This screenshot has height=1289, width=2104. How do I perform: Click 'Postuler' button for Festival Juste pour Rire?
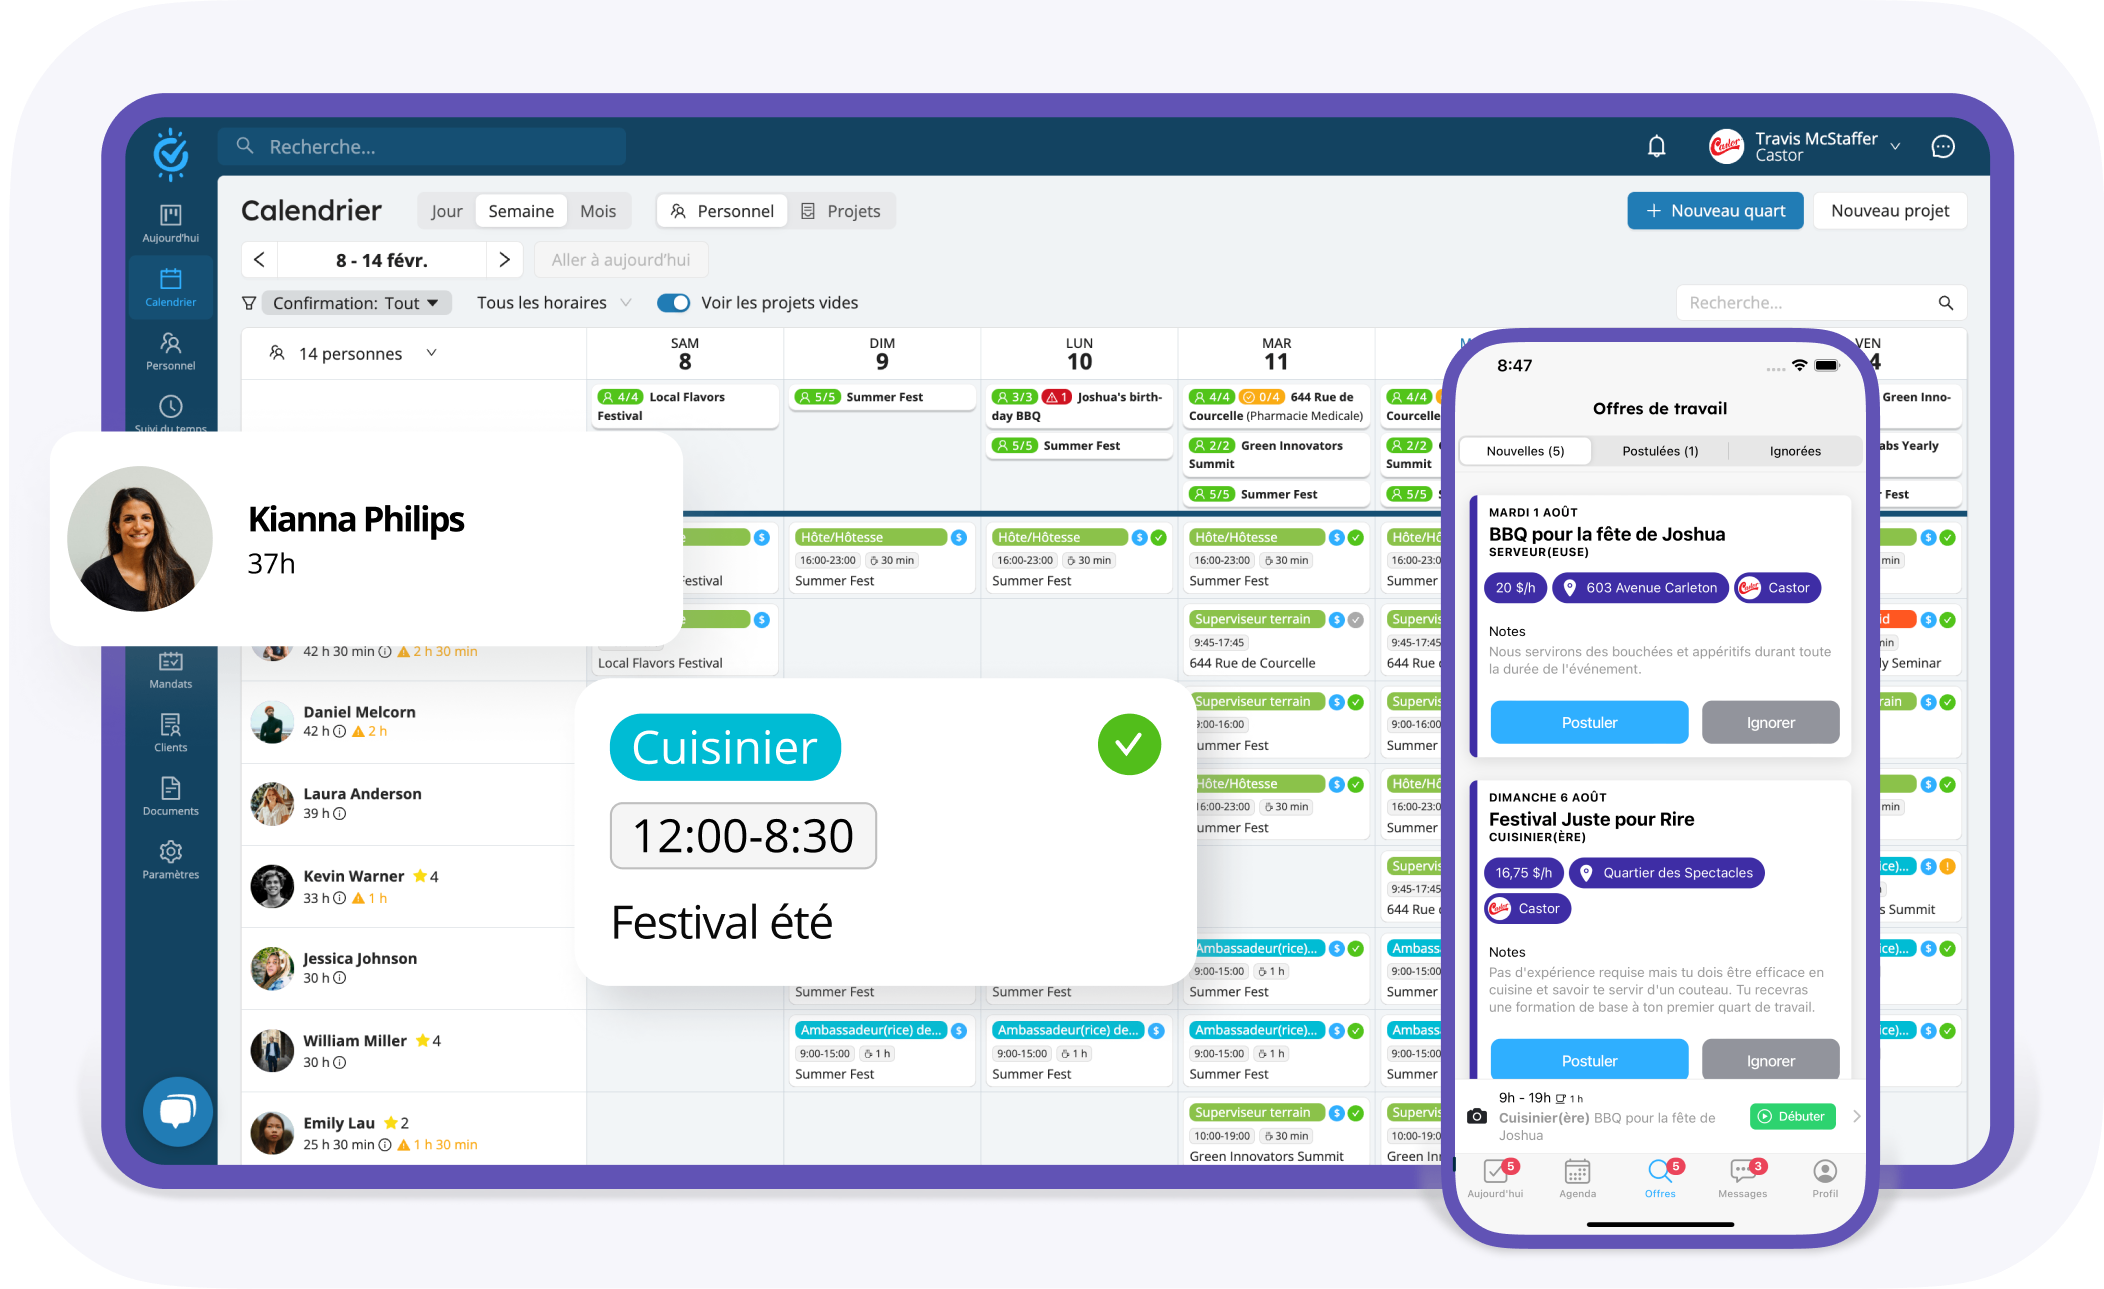point(1589,1059)
